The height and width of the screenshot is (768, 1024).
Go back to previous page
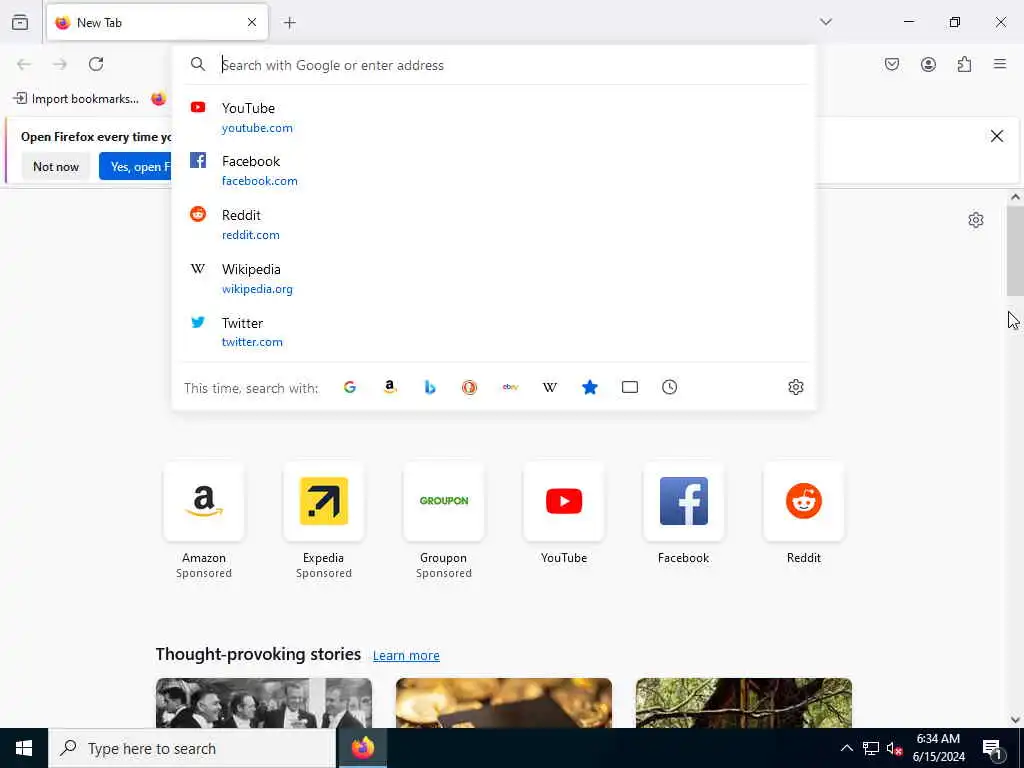(24, 64)
